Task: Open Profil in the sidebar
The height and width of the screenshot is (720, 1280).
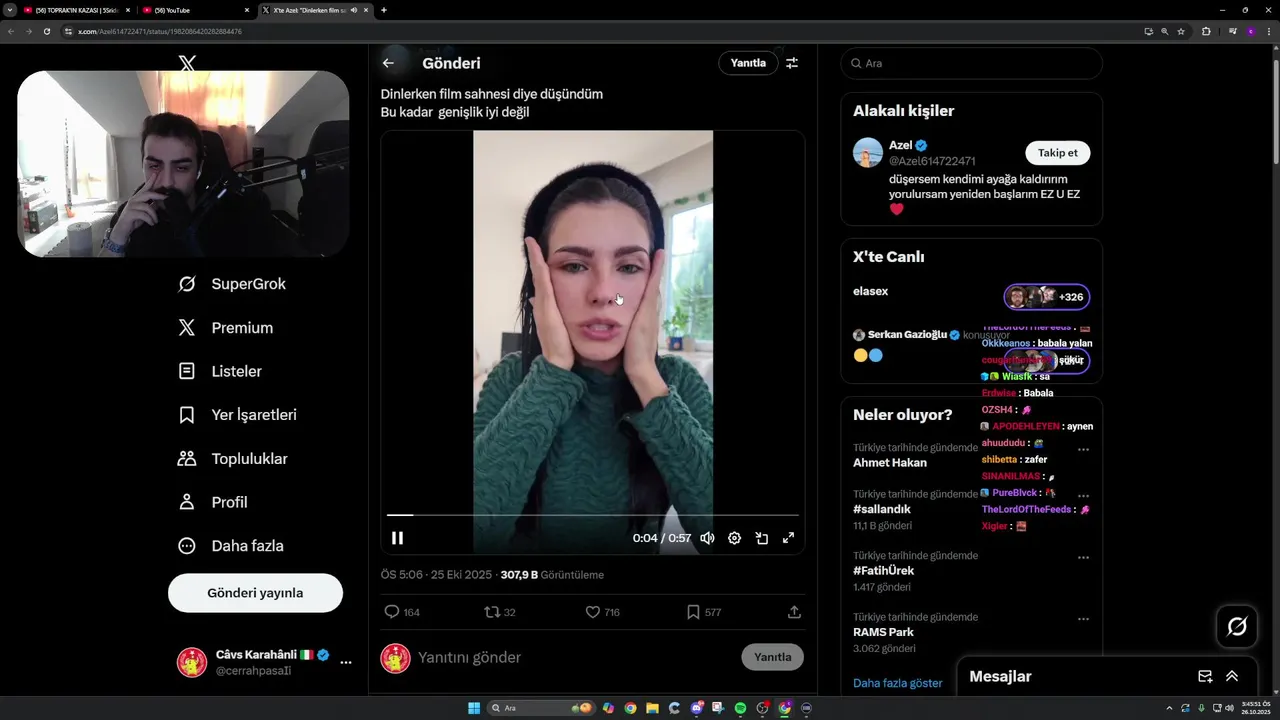Action: coord(212,502)
